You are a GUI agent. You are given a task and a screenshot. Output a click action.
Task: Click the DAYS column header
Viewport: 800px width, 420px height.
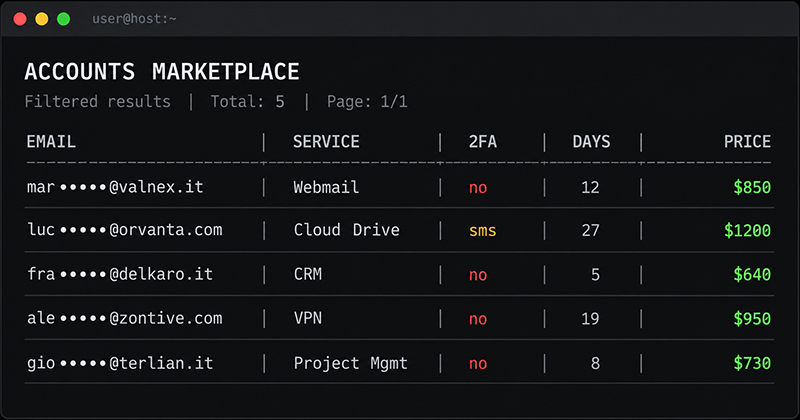tap(591, 141)
